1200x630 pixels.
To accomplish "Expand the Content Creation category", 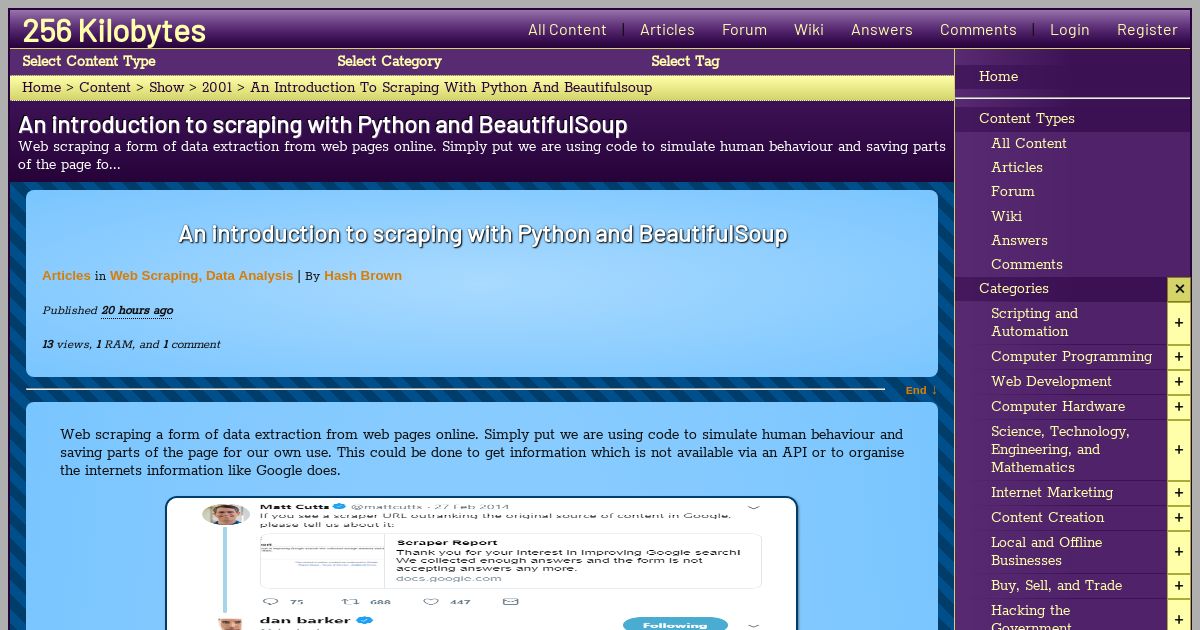I will [x=1179, y=518].
